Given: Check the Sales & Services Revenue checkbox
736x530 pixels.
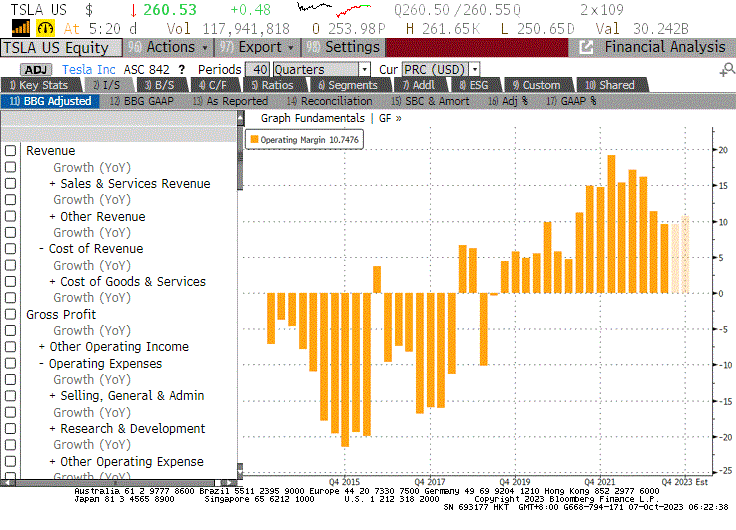Looking at the screenshot, I should pos(10,184).
